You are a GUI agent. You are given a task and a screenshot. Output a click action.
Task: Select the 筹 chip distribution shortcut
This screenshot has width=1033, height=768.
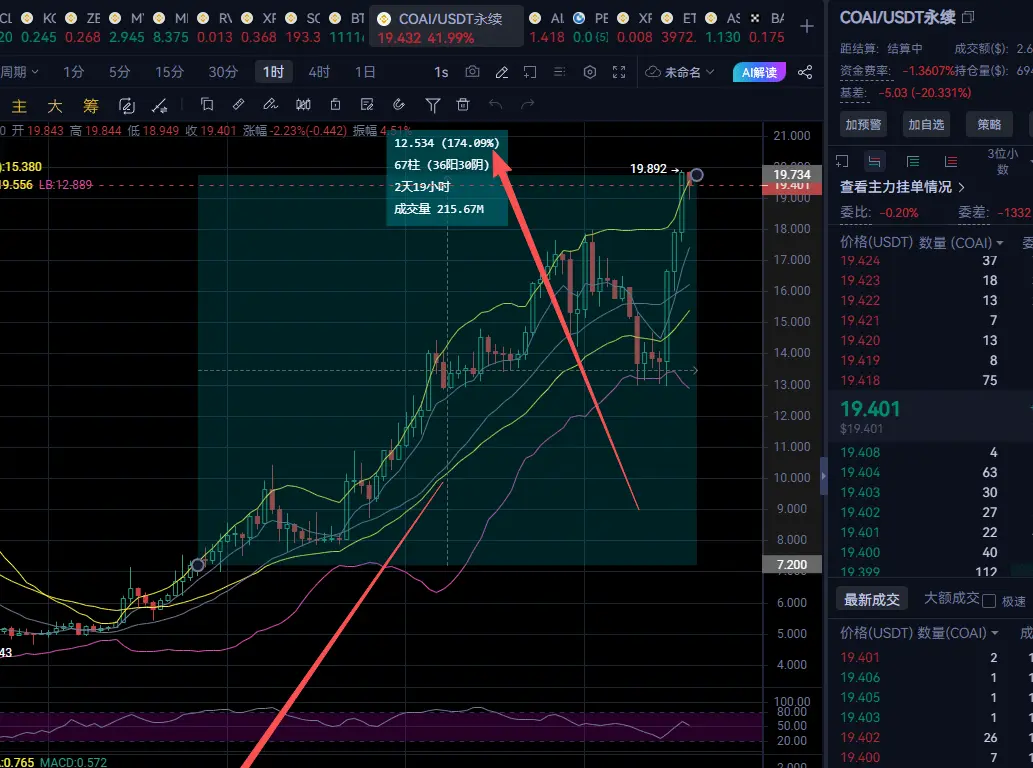[90, 105]
